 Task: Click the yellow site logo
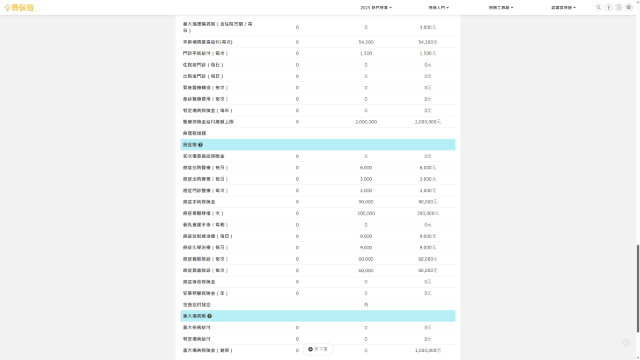(x=19, y=7)
